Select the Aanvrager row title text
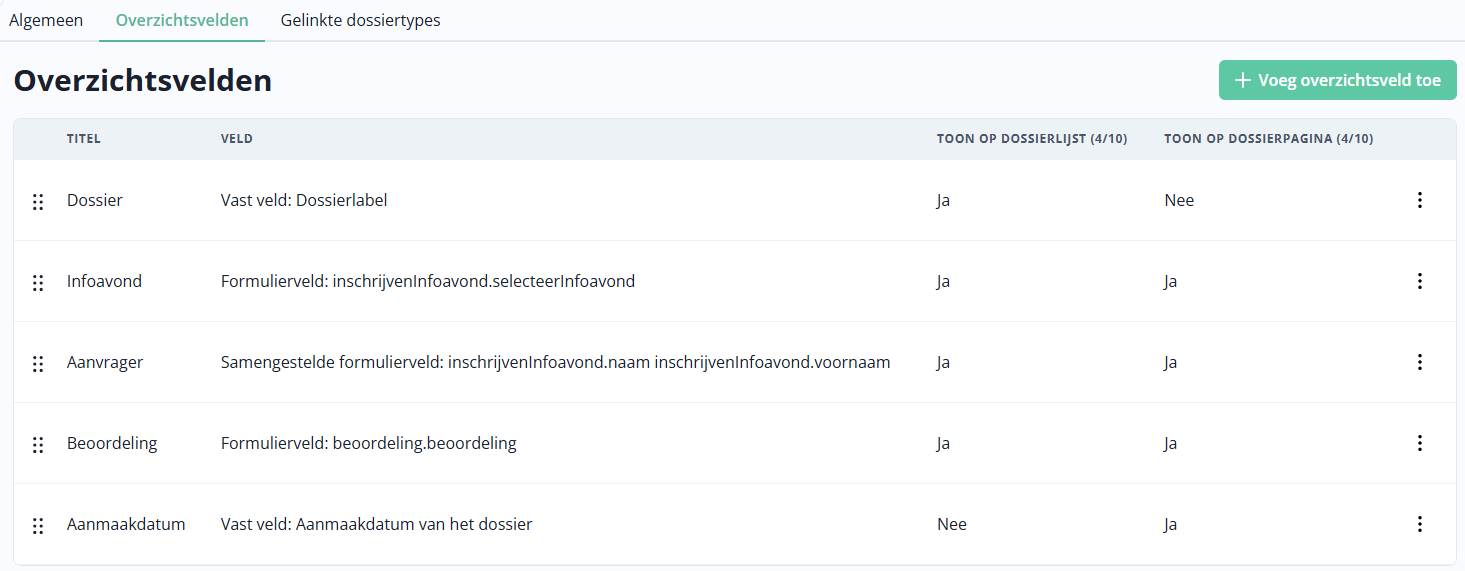The height and width of the screenshot is (571, 1465). (x=105, y=362)
